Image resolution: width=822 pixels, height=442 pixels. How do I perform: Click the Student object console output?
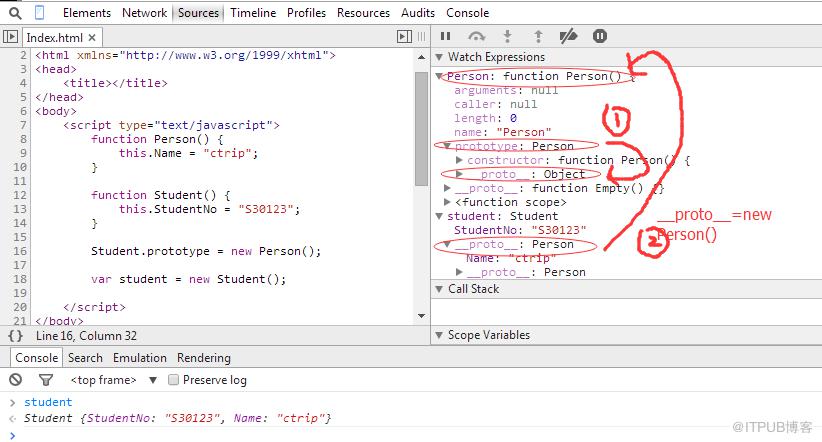tap(177, 418)
